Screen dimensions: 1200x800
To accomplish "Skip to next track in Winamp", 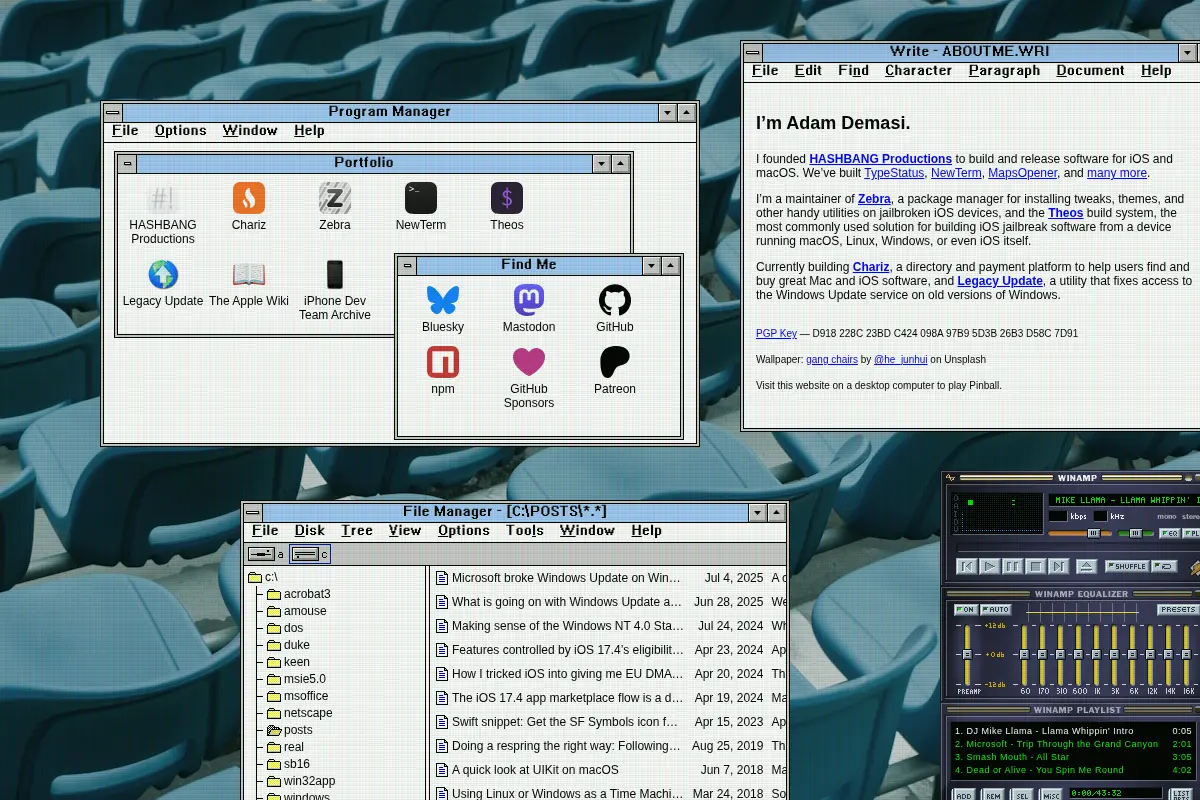I will point(1058,566).
